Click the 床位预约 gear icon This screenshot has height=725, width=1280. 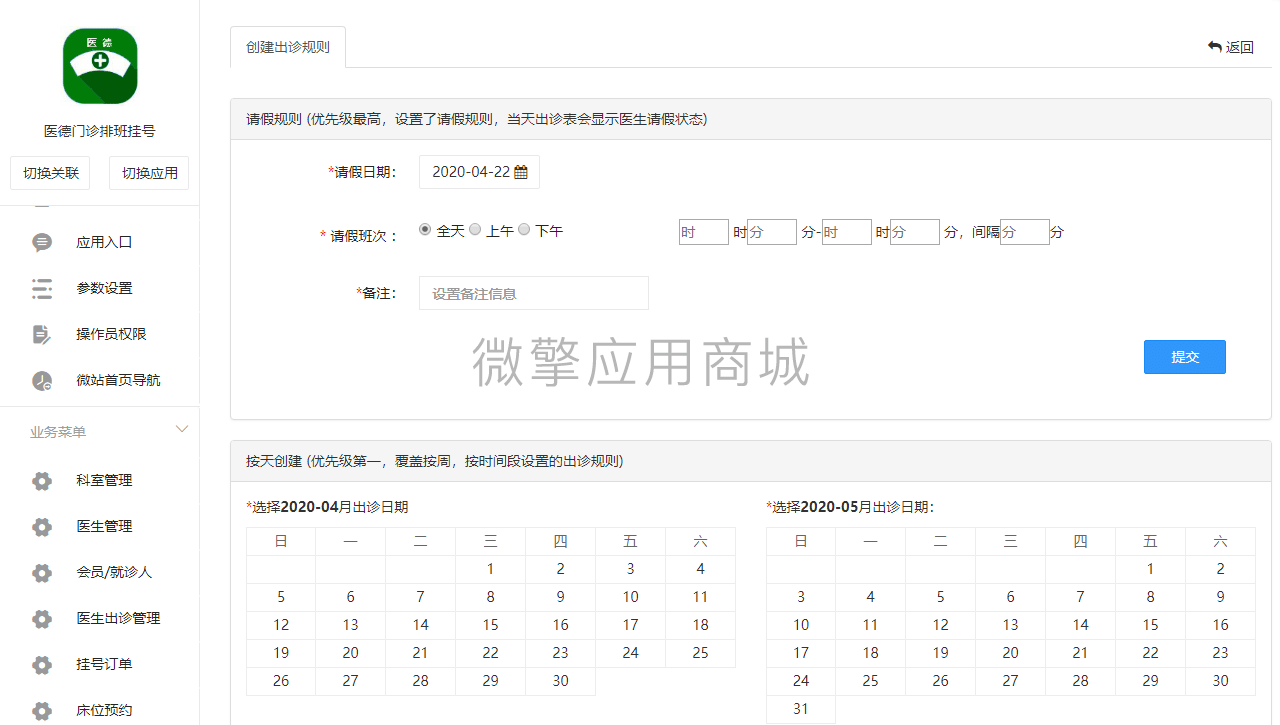click(42, 711)
